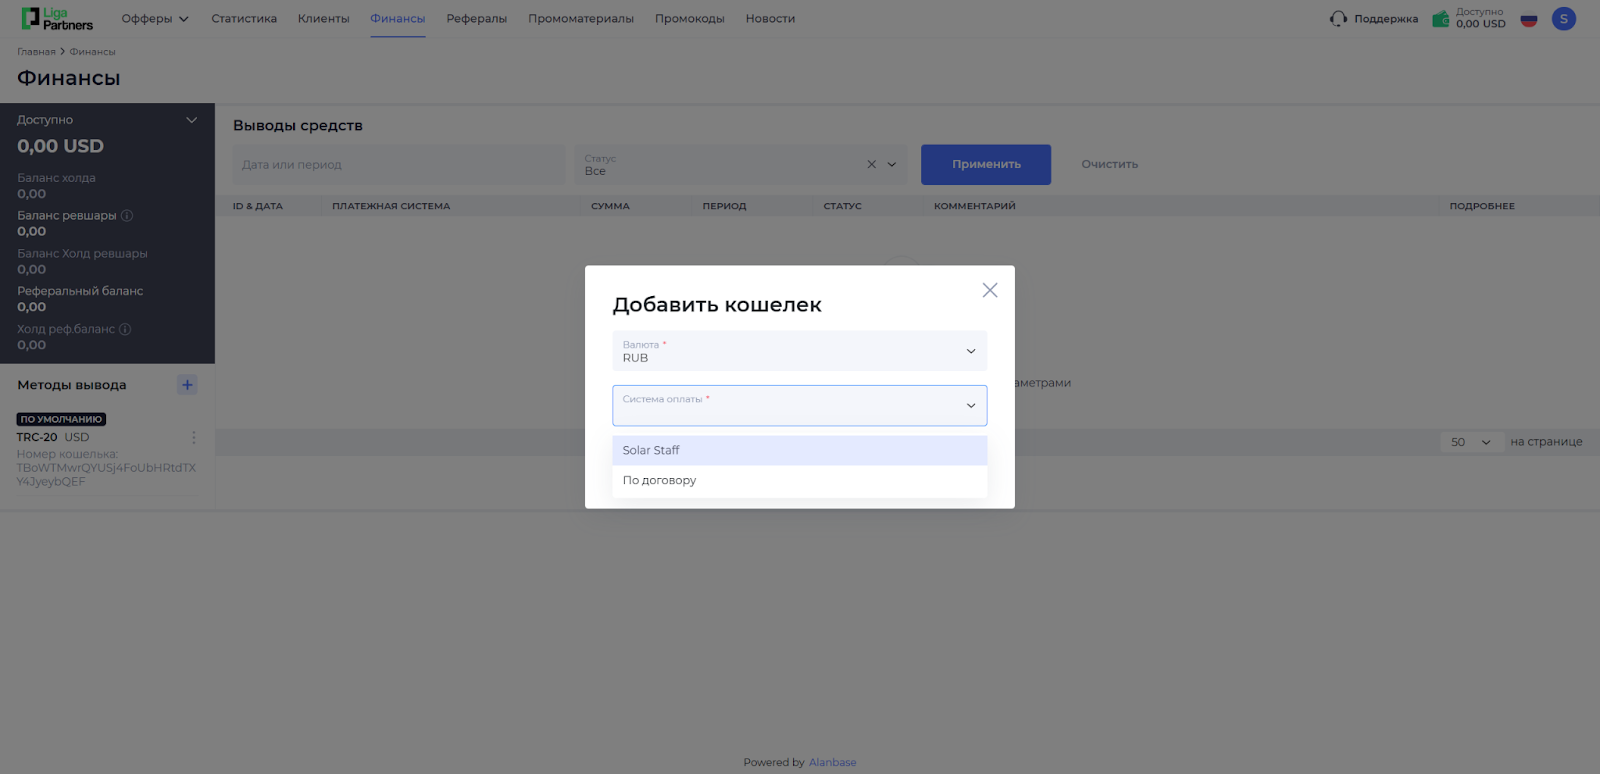
Task: Click the СТАТУС column header
Action: pyautogui.click(x=842, y=206)
